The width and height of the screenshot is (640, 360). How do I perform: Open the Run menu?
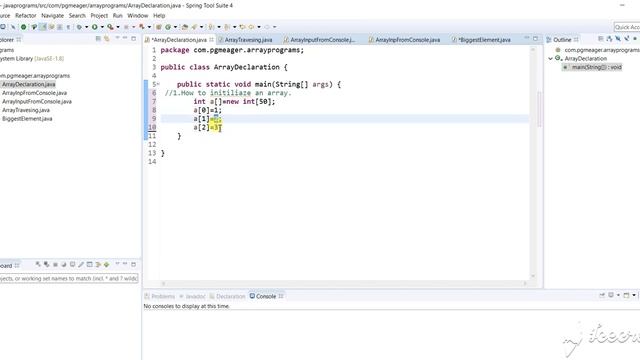tap(118, 16)
